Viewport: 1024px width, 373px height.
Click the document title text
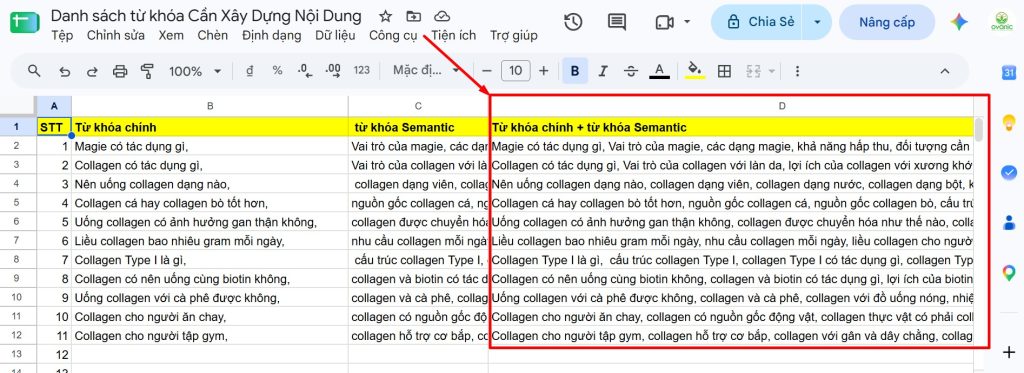[206, 16]
